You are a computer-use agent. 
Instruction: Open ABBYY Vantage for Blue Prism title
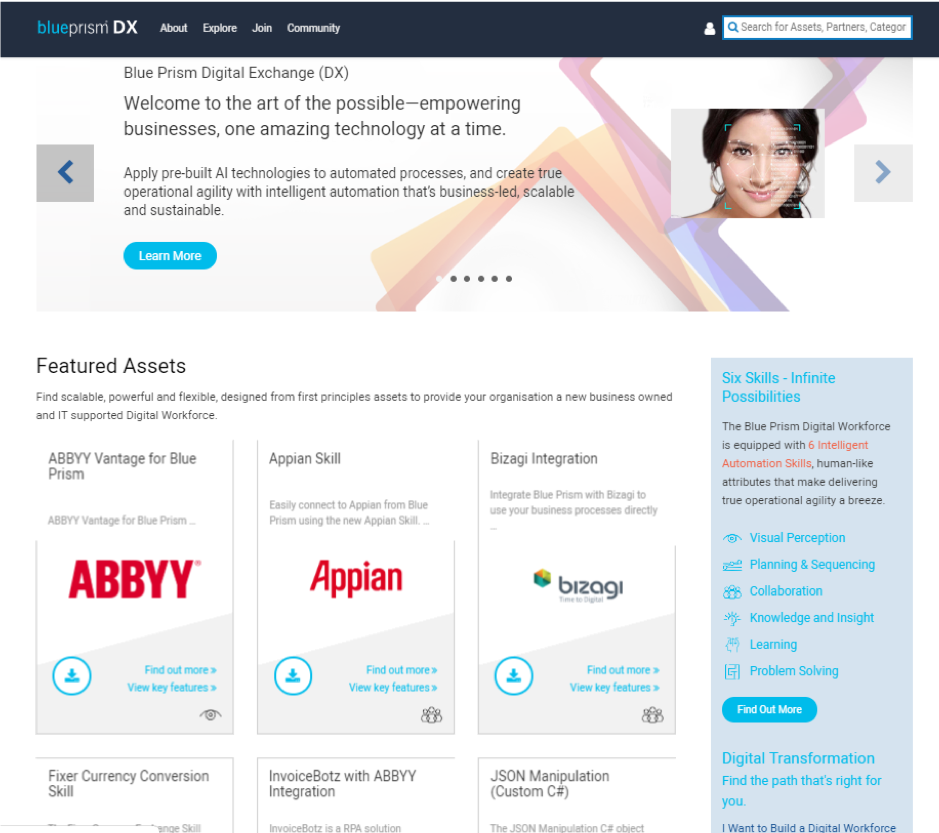coord(122,467)
